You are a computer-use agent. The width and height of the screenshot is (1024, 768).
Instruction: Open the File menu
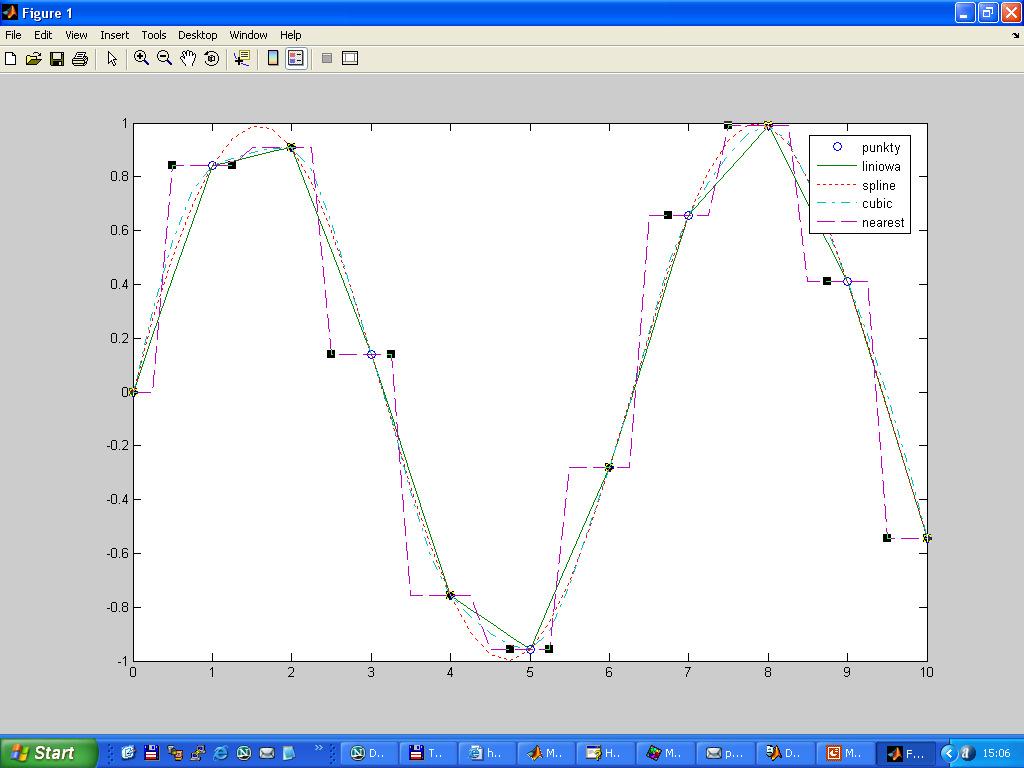click(x=13, y=35)
